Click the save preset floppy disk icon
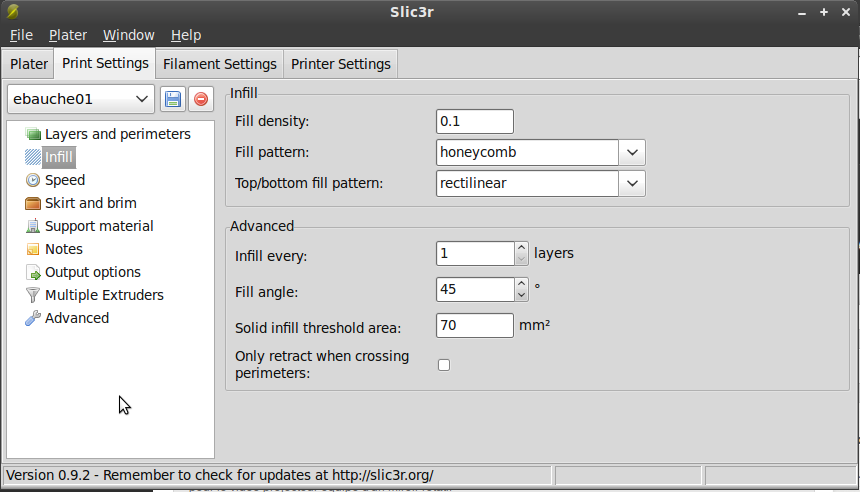 [172, 99]
